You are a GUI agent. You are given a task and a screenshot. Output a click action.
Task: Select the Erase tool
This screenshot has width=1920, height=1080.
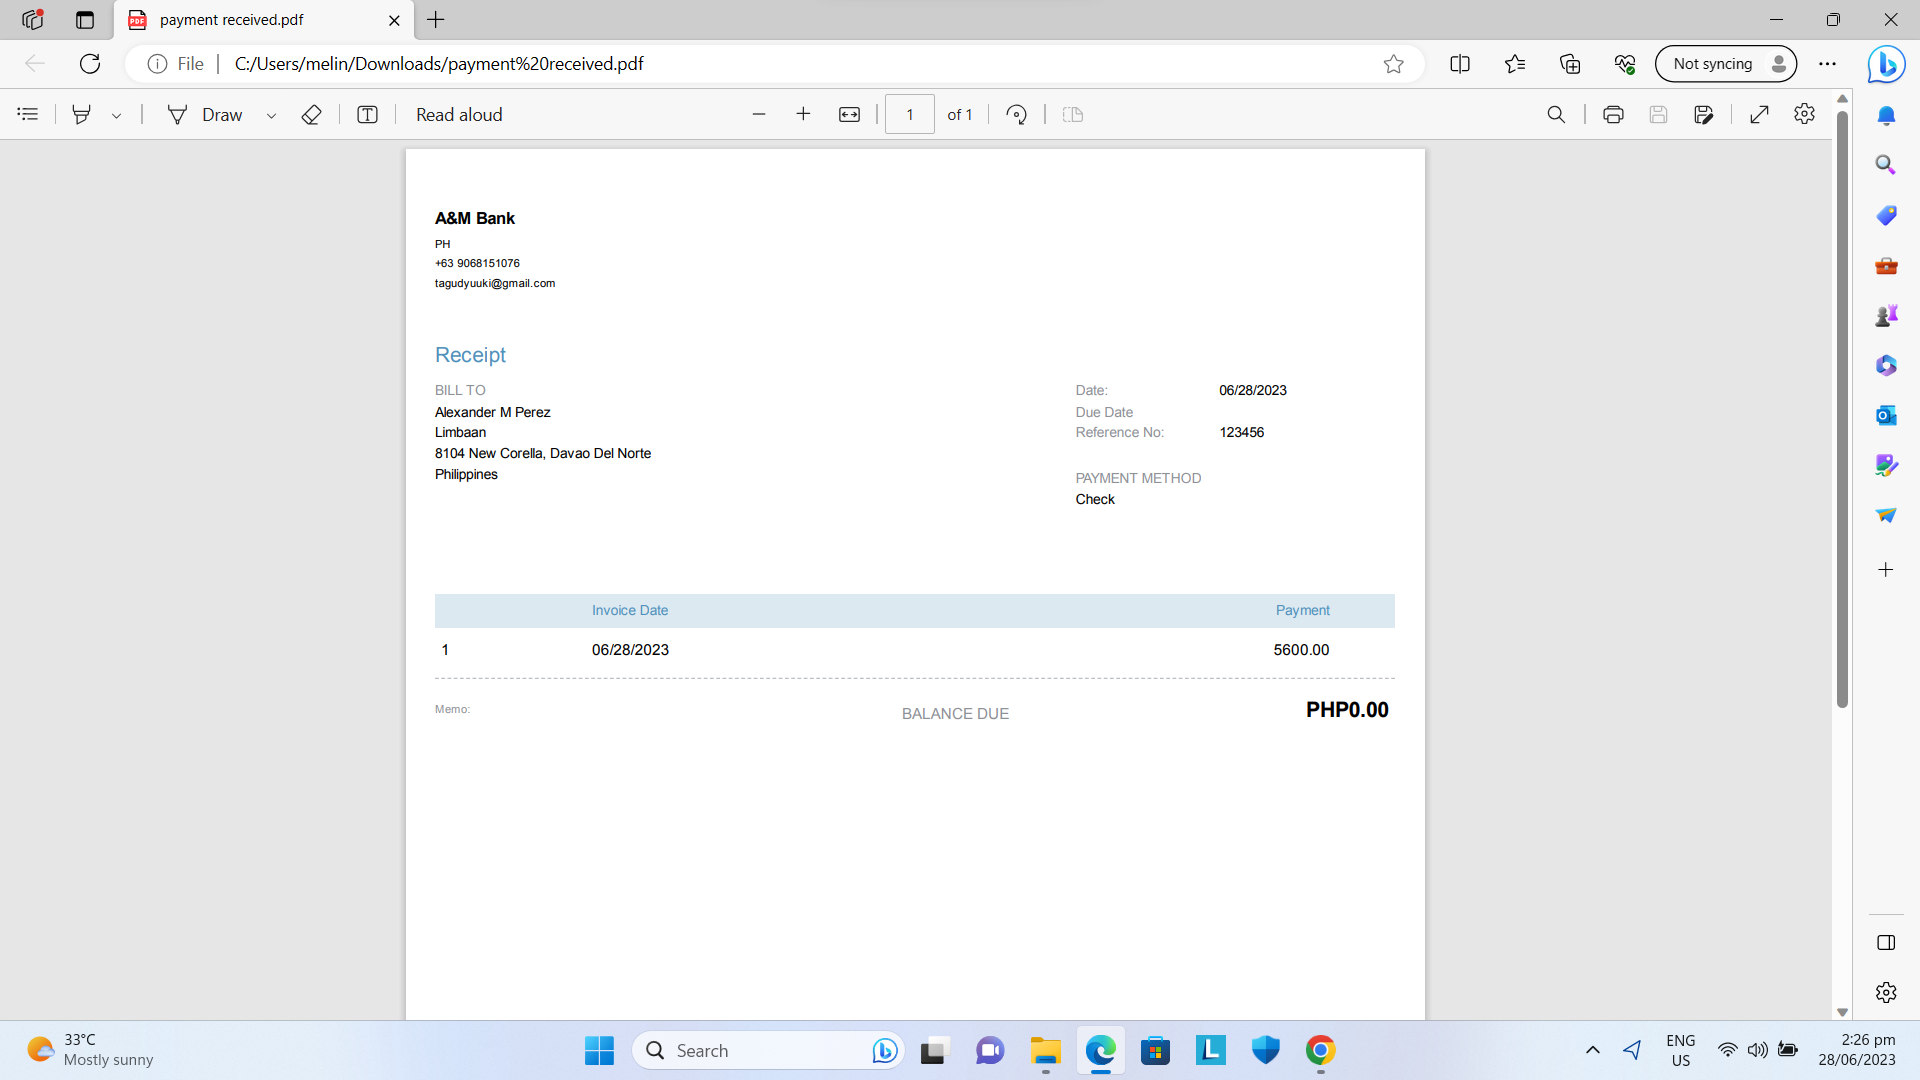pyautogui.click(x=311, y=114)
